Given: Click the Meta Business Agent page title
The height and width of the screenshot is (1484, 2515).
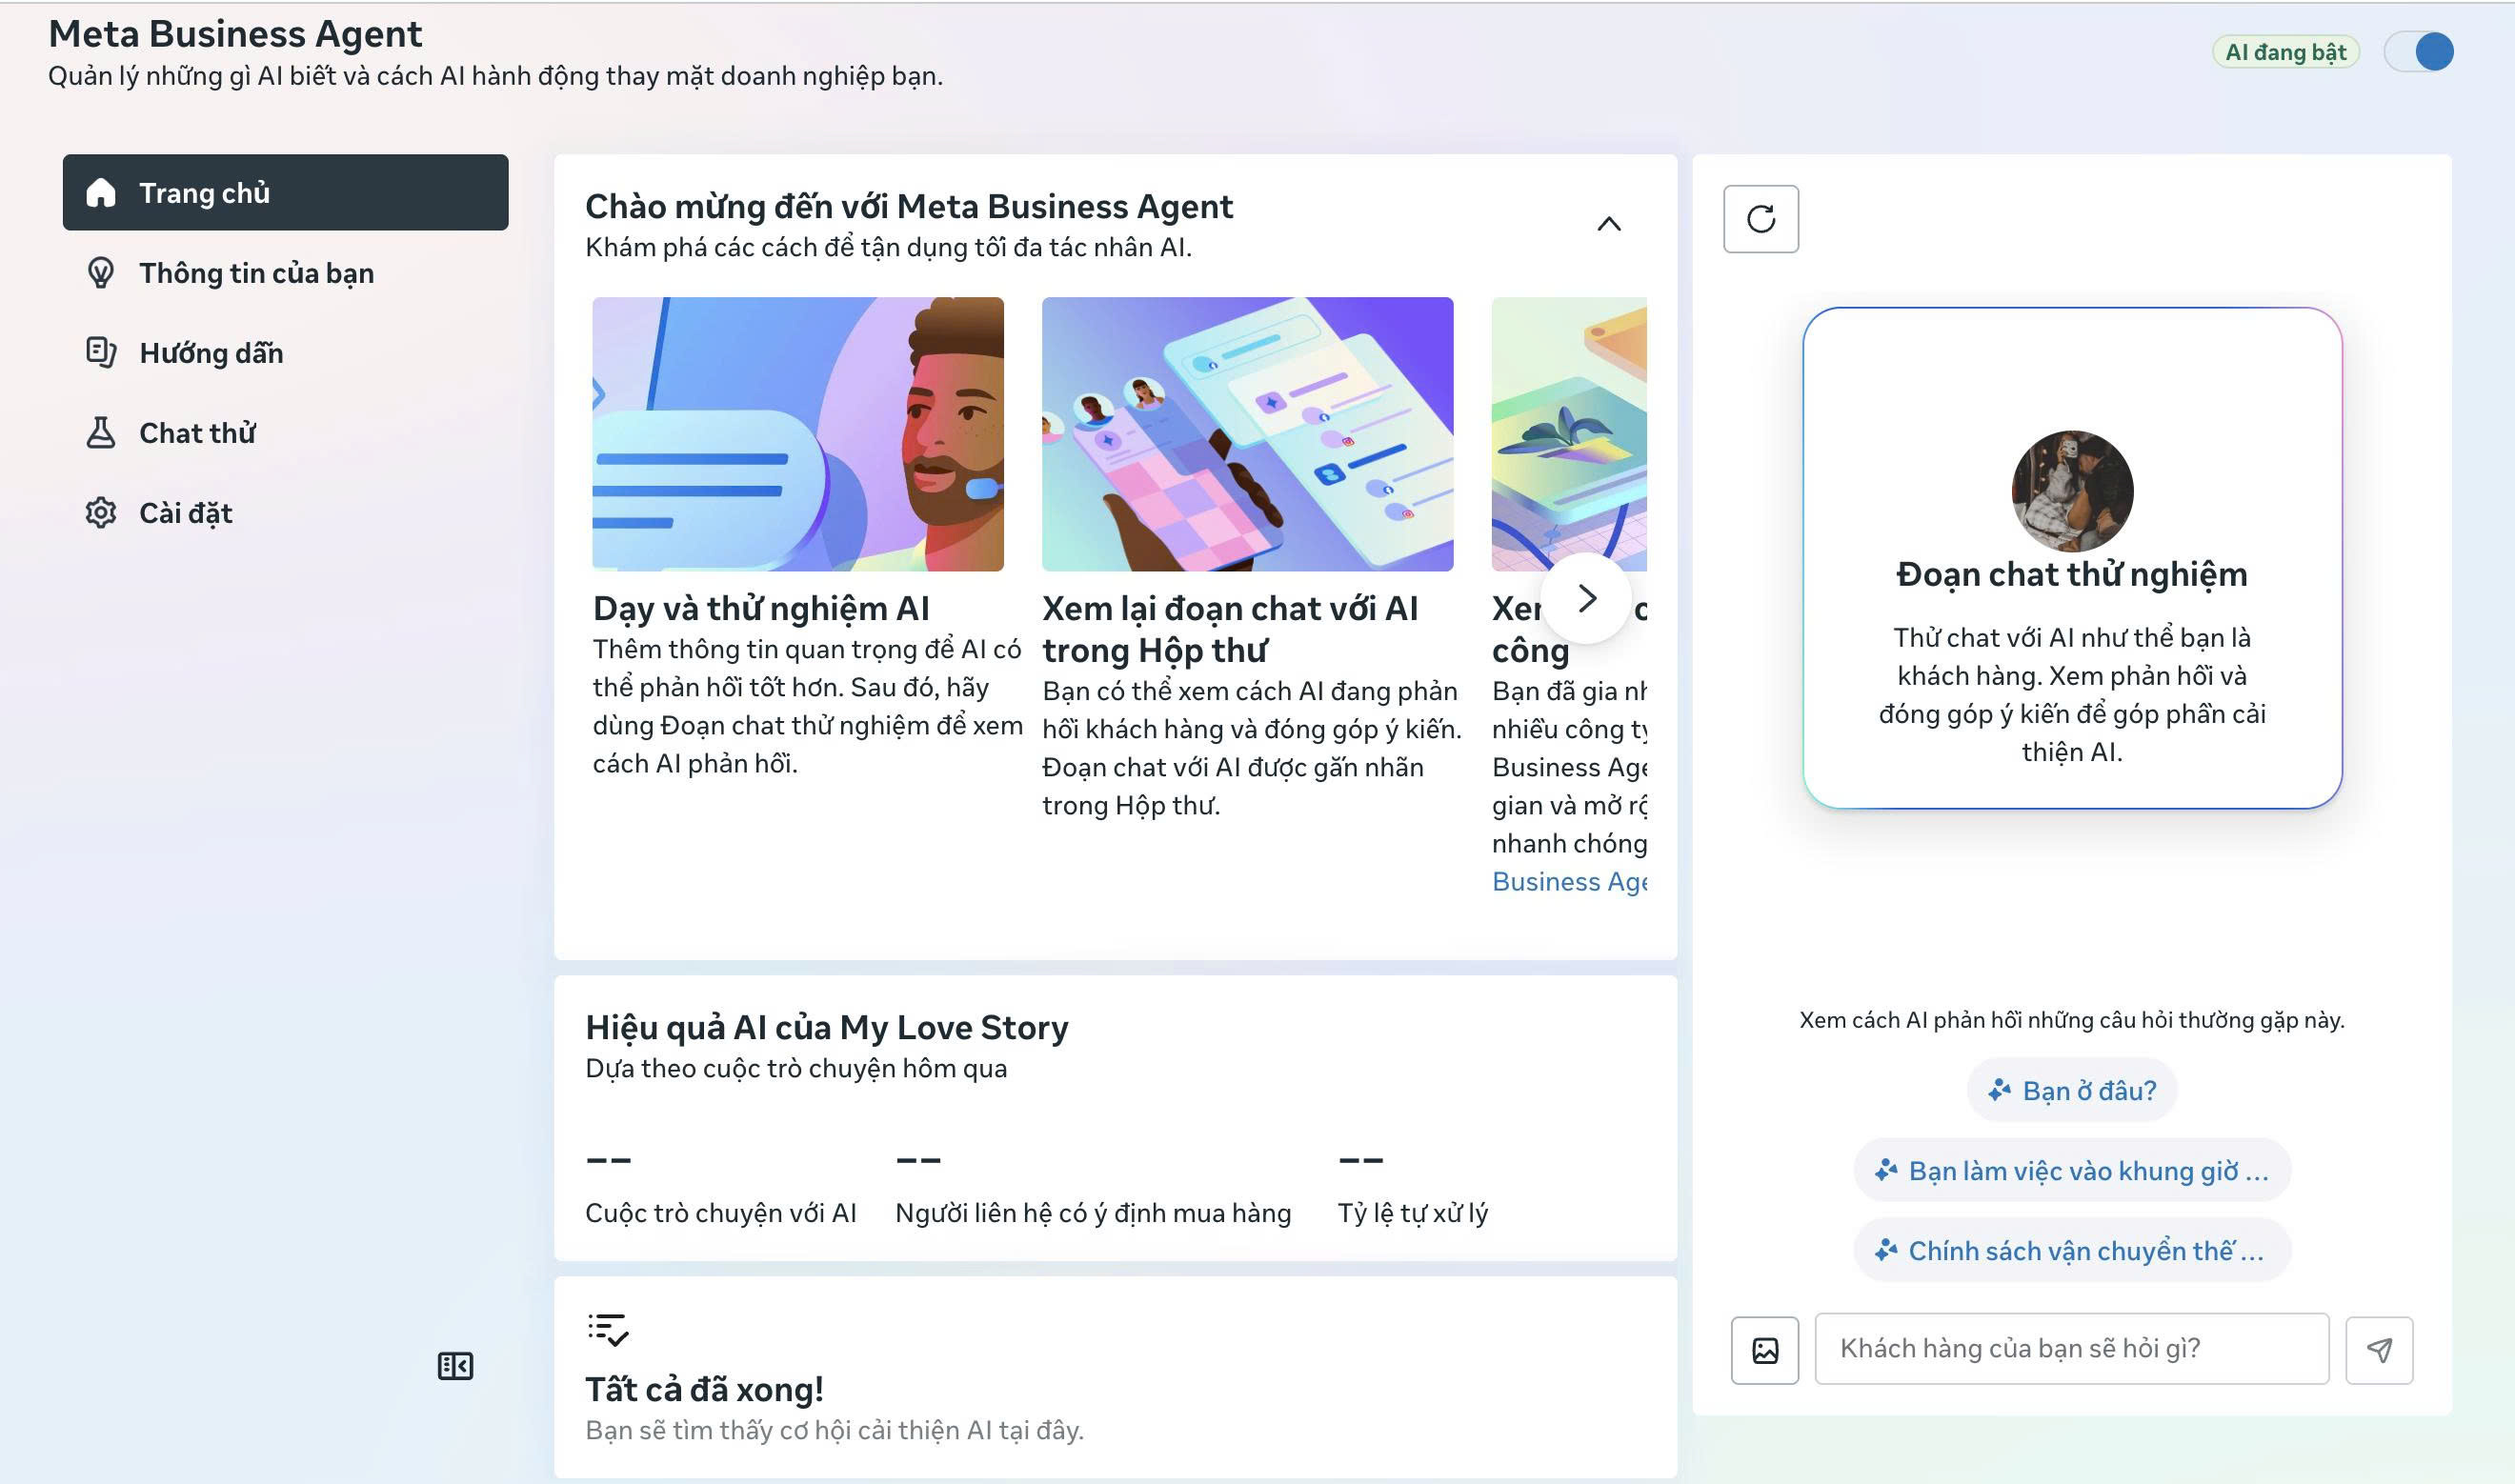Looking at the screenshot, I should (x=236, y=33).
